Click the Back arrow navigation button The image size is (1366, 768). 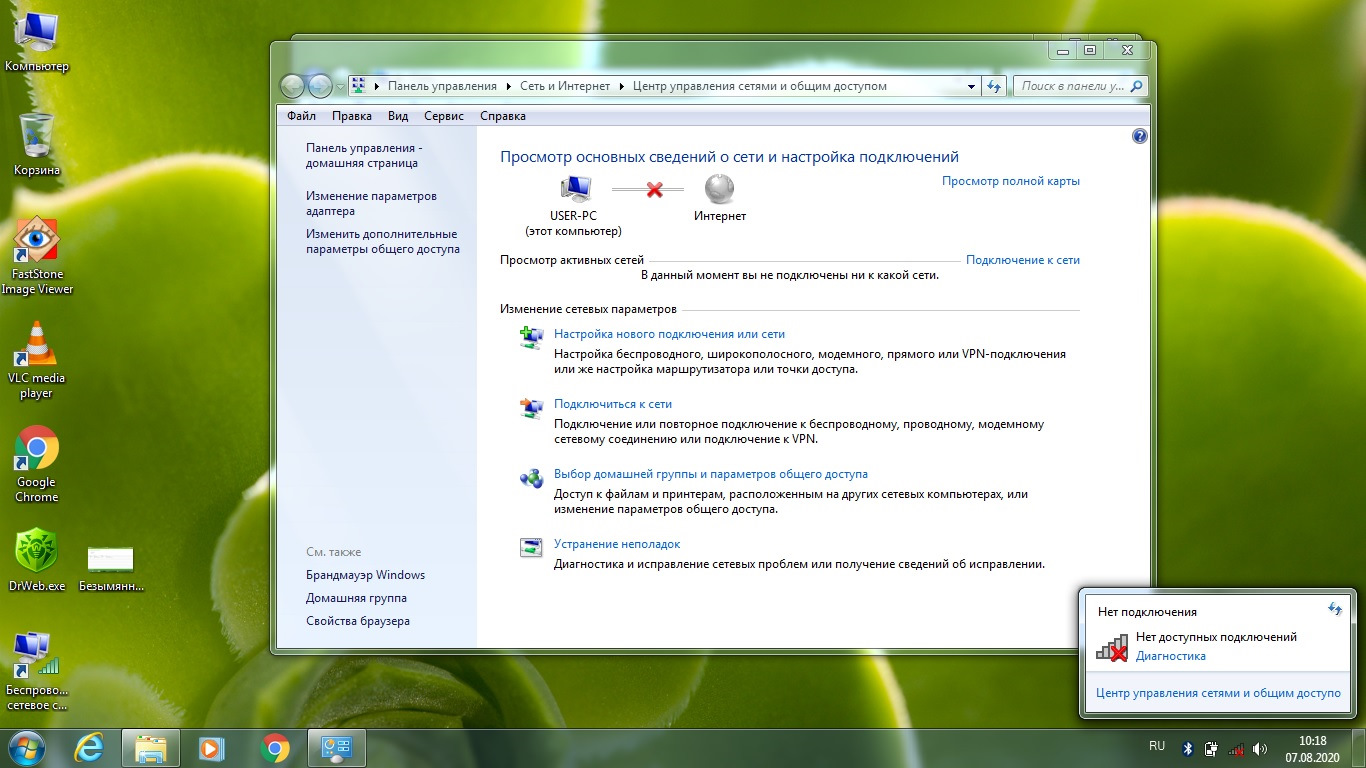coord(292,86)
